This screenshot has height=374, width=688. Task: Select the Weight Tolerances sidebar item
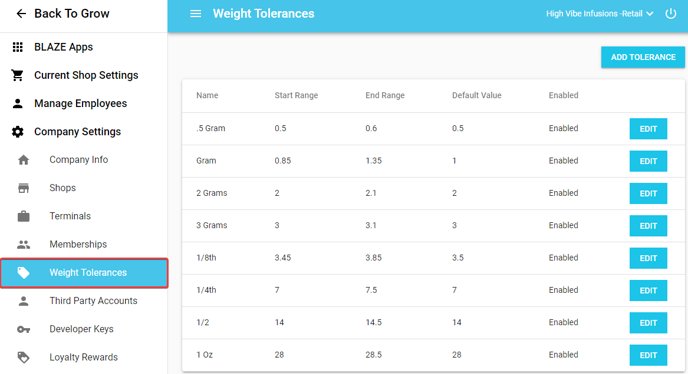(84, 273)
